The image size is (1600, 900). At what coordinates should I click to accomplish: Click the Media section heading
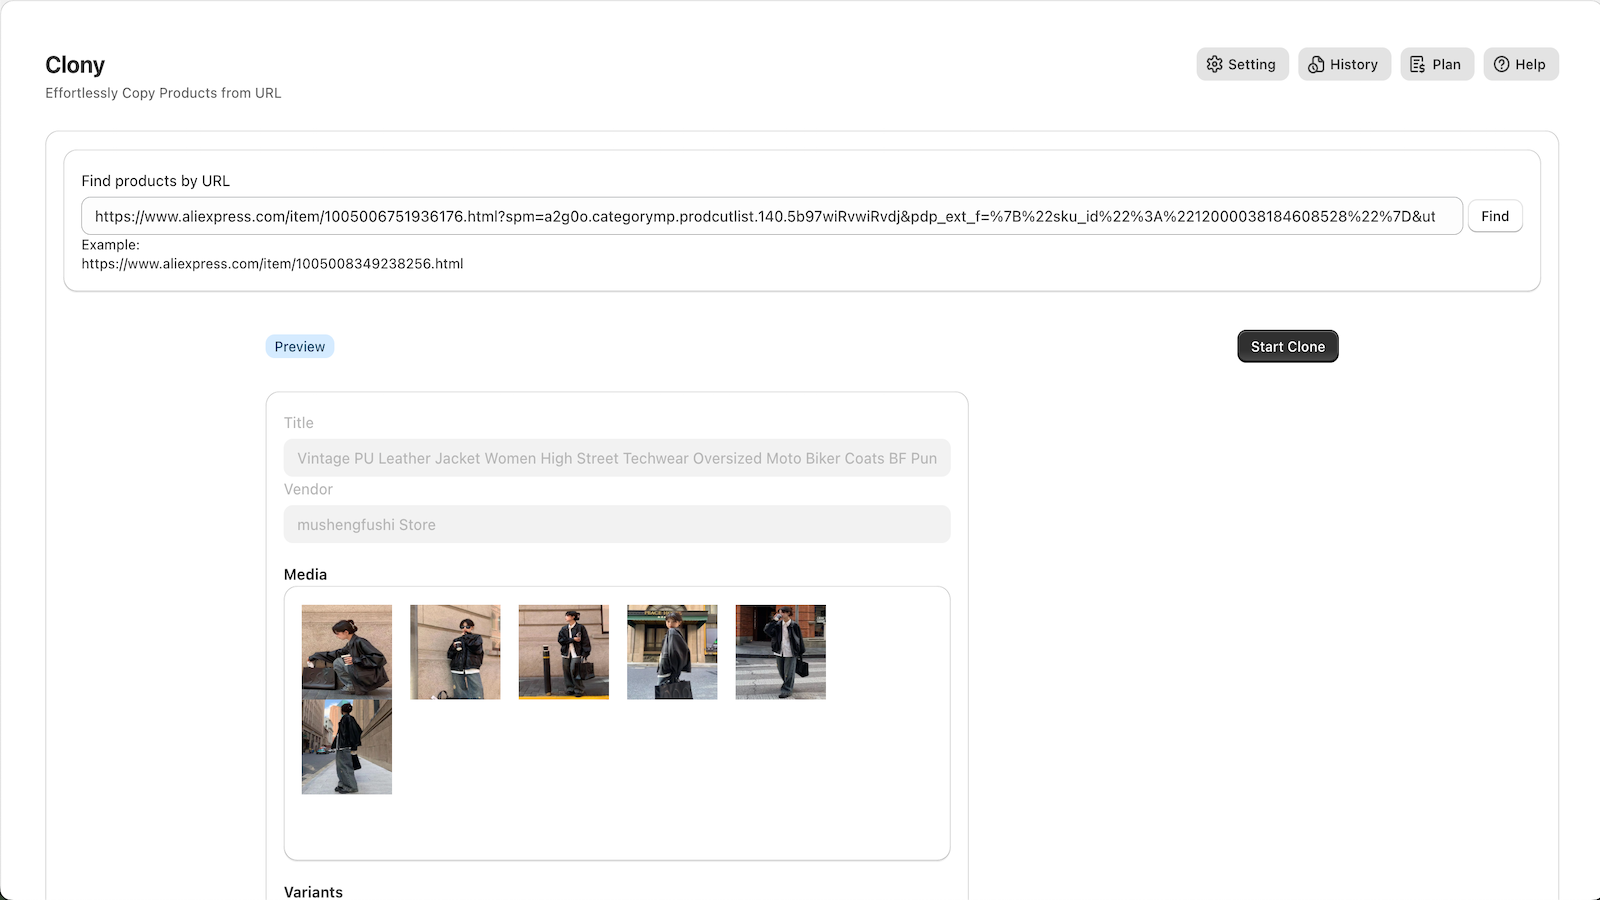305,574
